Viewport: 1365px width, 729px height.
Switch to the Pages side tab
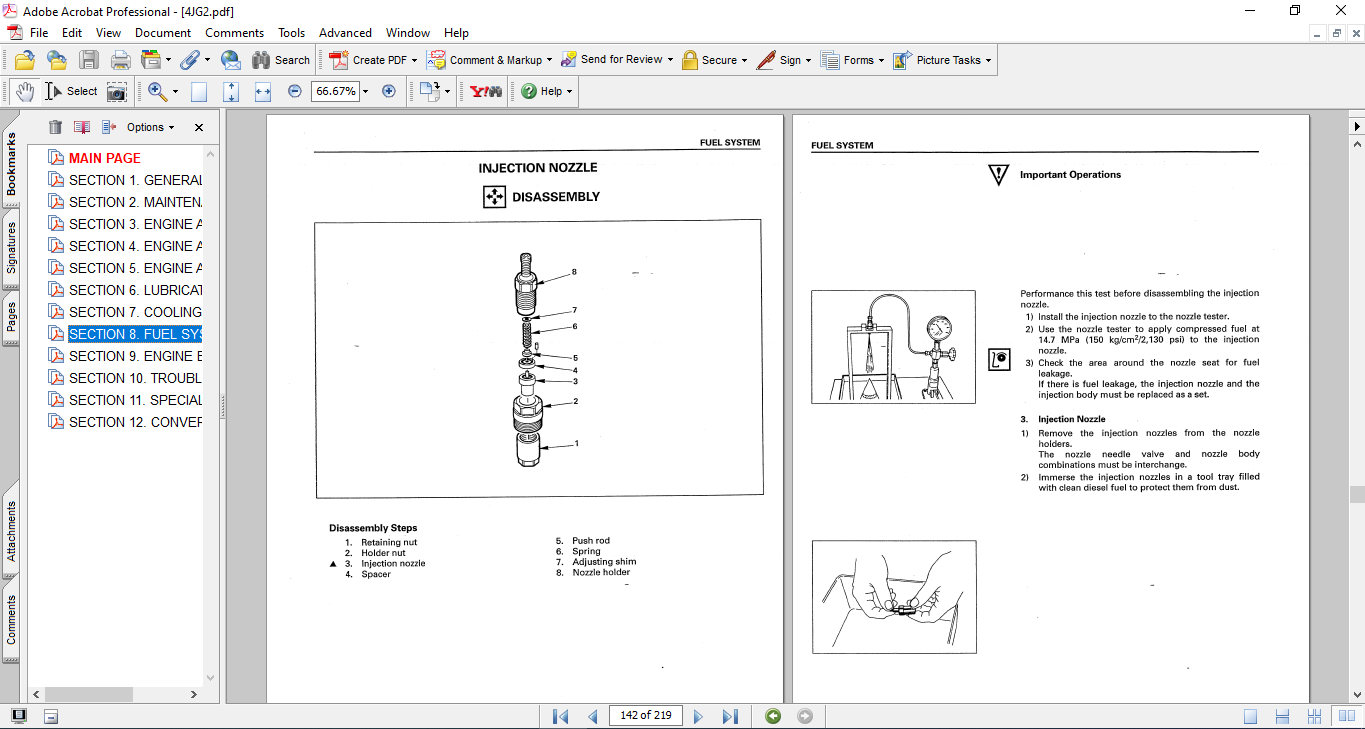pyautogui.click(x=11, y=317)
